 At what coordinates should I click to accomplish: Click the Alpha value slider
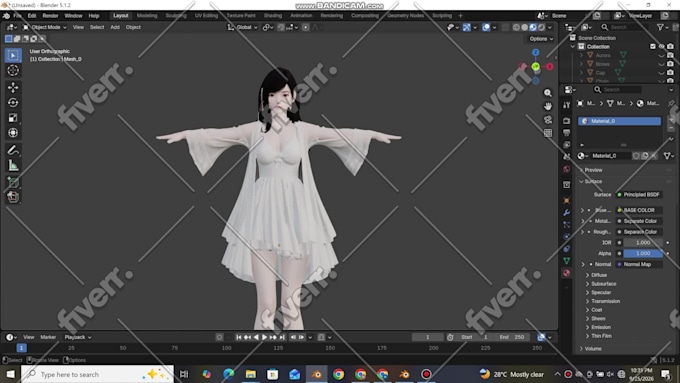click(x=643, y=253)
